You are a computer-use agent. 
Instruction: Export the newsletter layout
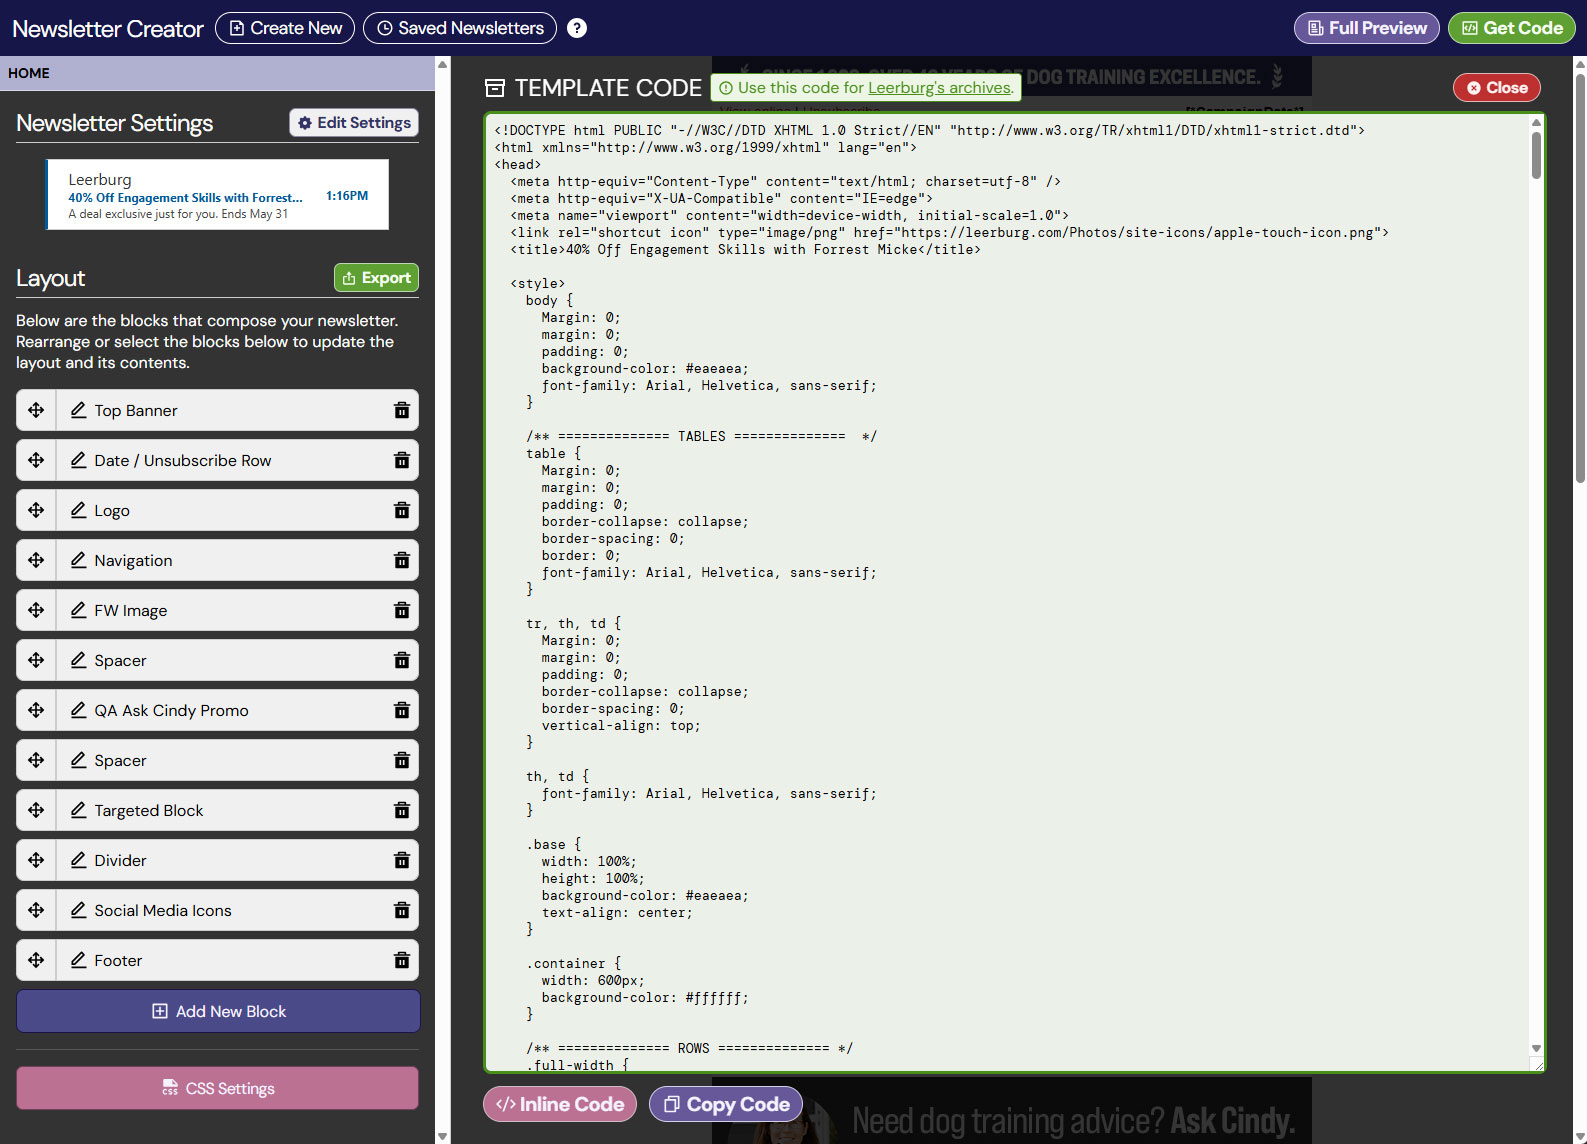(x=376, y=277)
